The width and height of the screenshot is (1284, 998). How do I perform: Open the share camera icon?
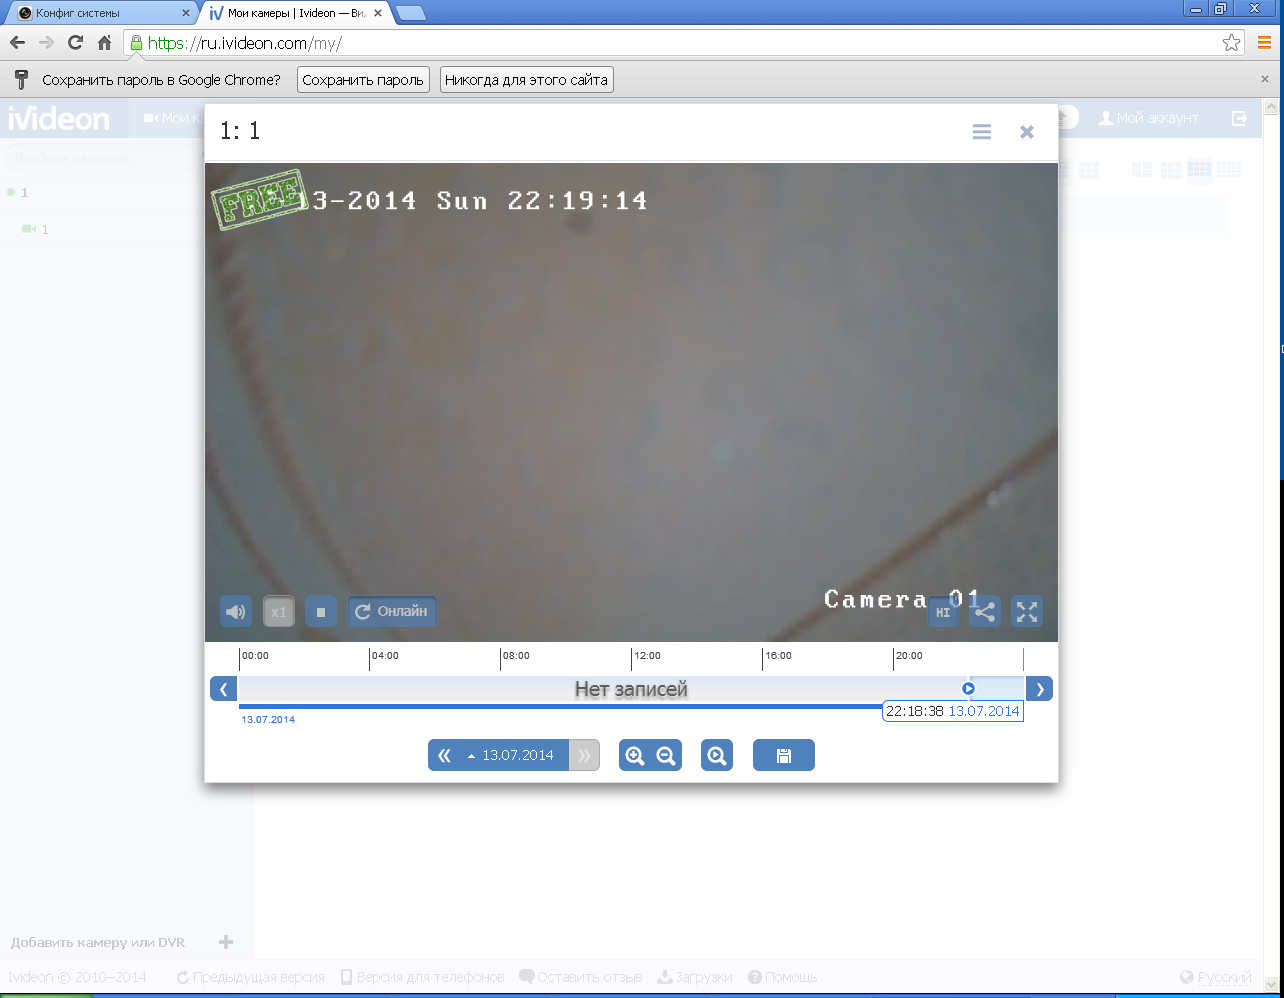click(x=985, y=612)
